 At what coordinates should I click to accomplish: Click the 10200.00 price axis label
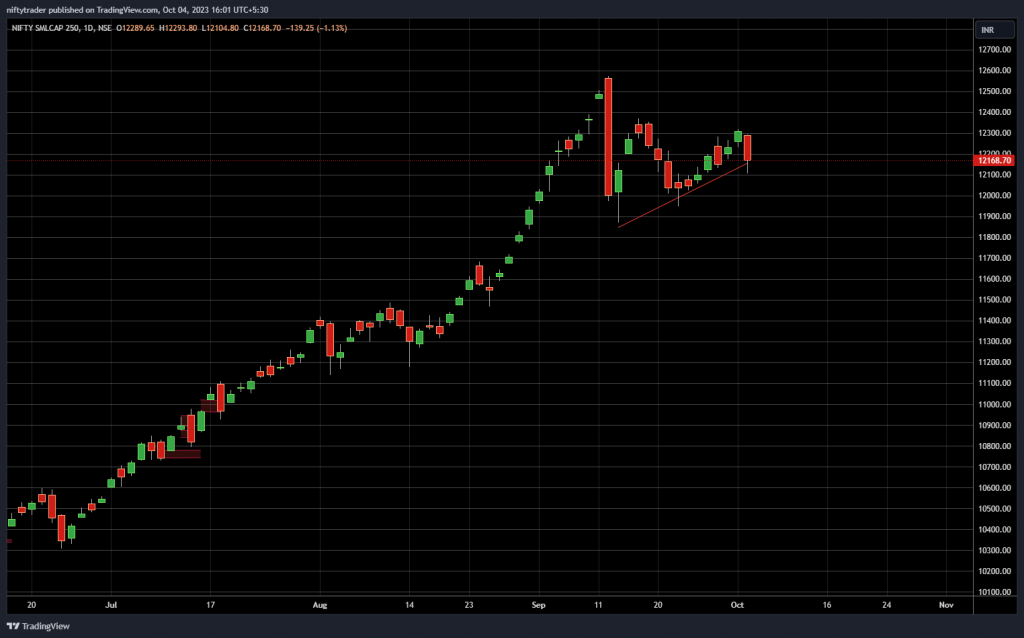[995, 571]
